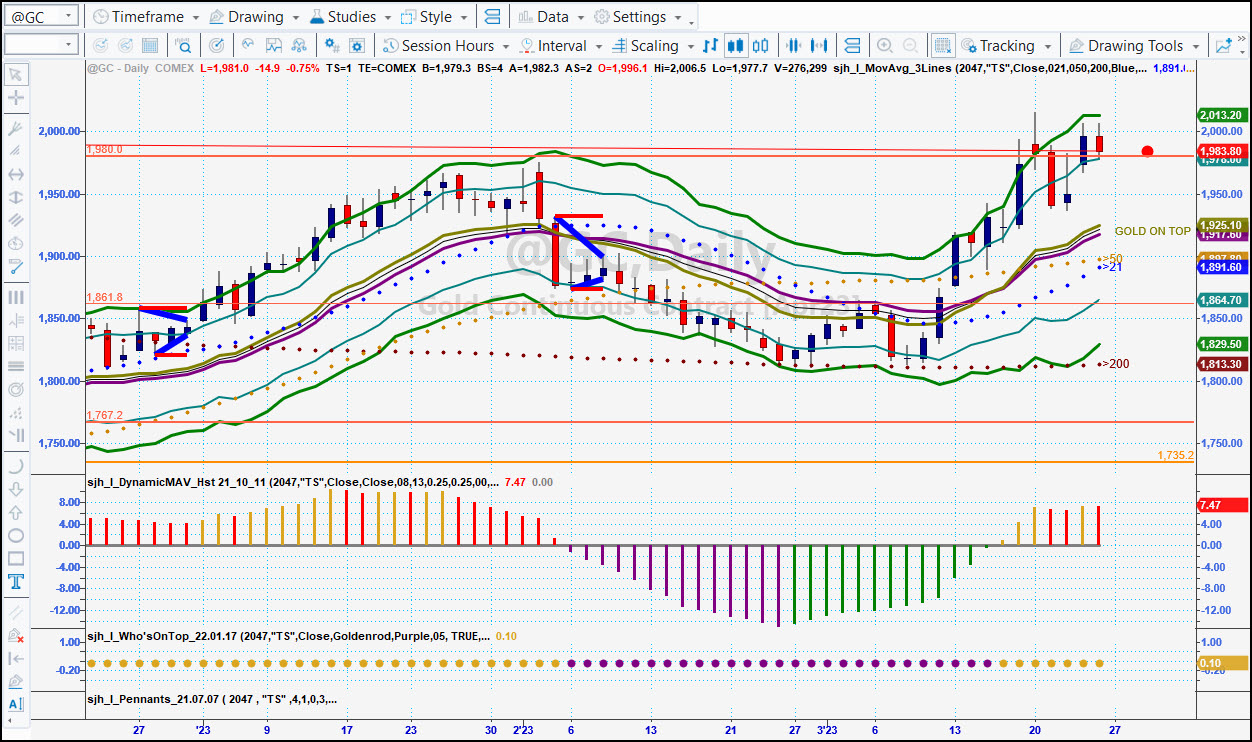The image size is (1252, 742).
Task: Click the 1,861.8 price level label
Action: 104,297
